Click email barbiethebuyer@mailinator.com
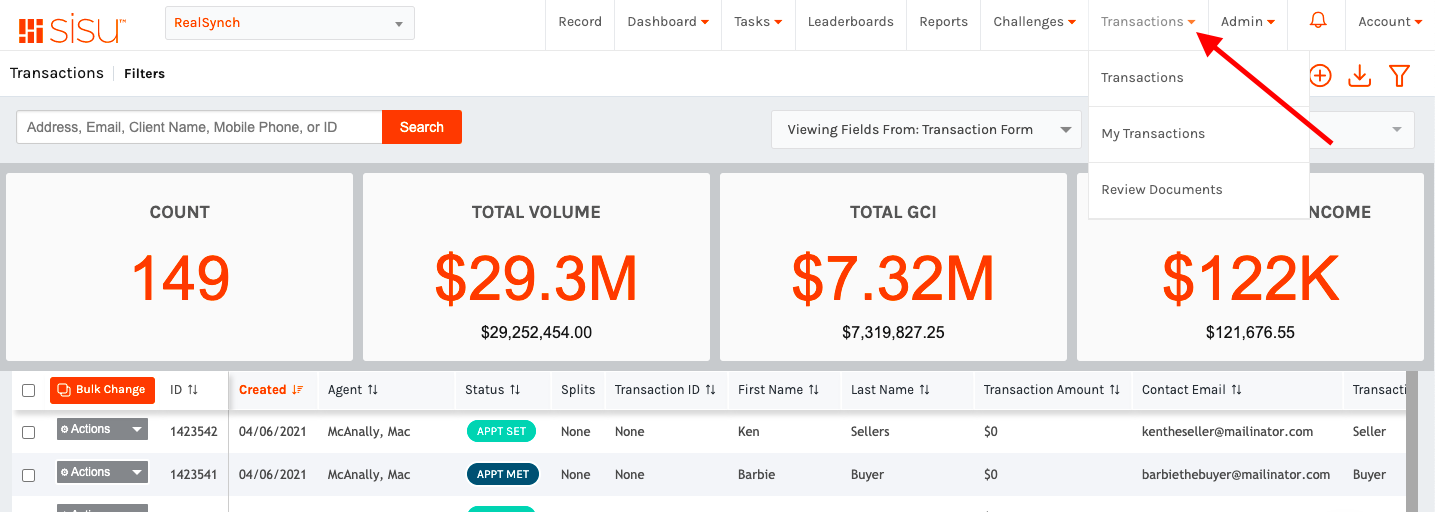This screenshot has height=512, width=1435. click(1236, 474)
